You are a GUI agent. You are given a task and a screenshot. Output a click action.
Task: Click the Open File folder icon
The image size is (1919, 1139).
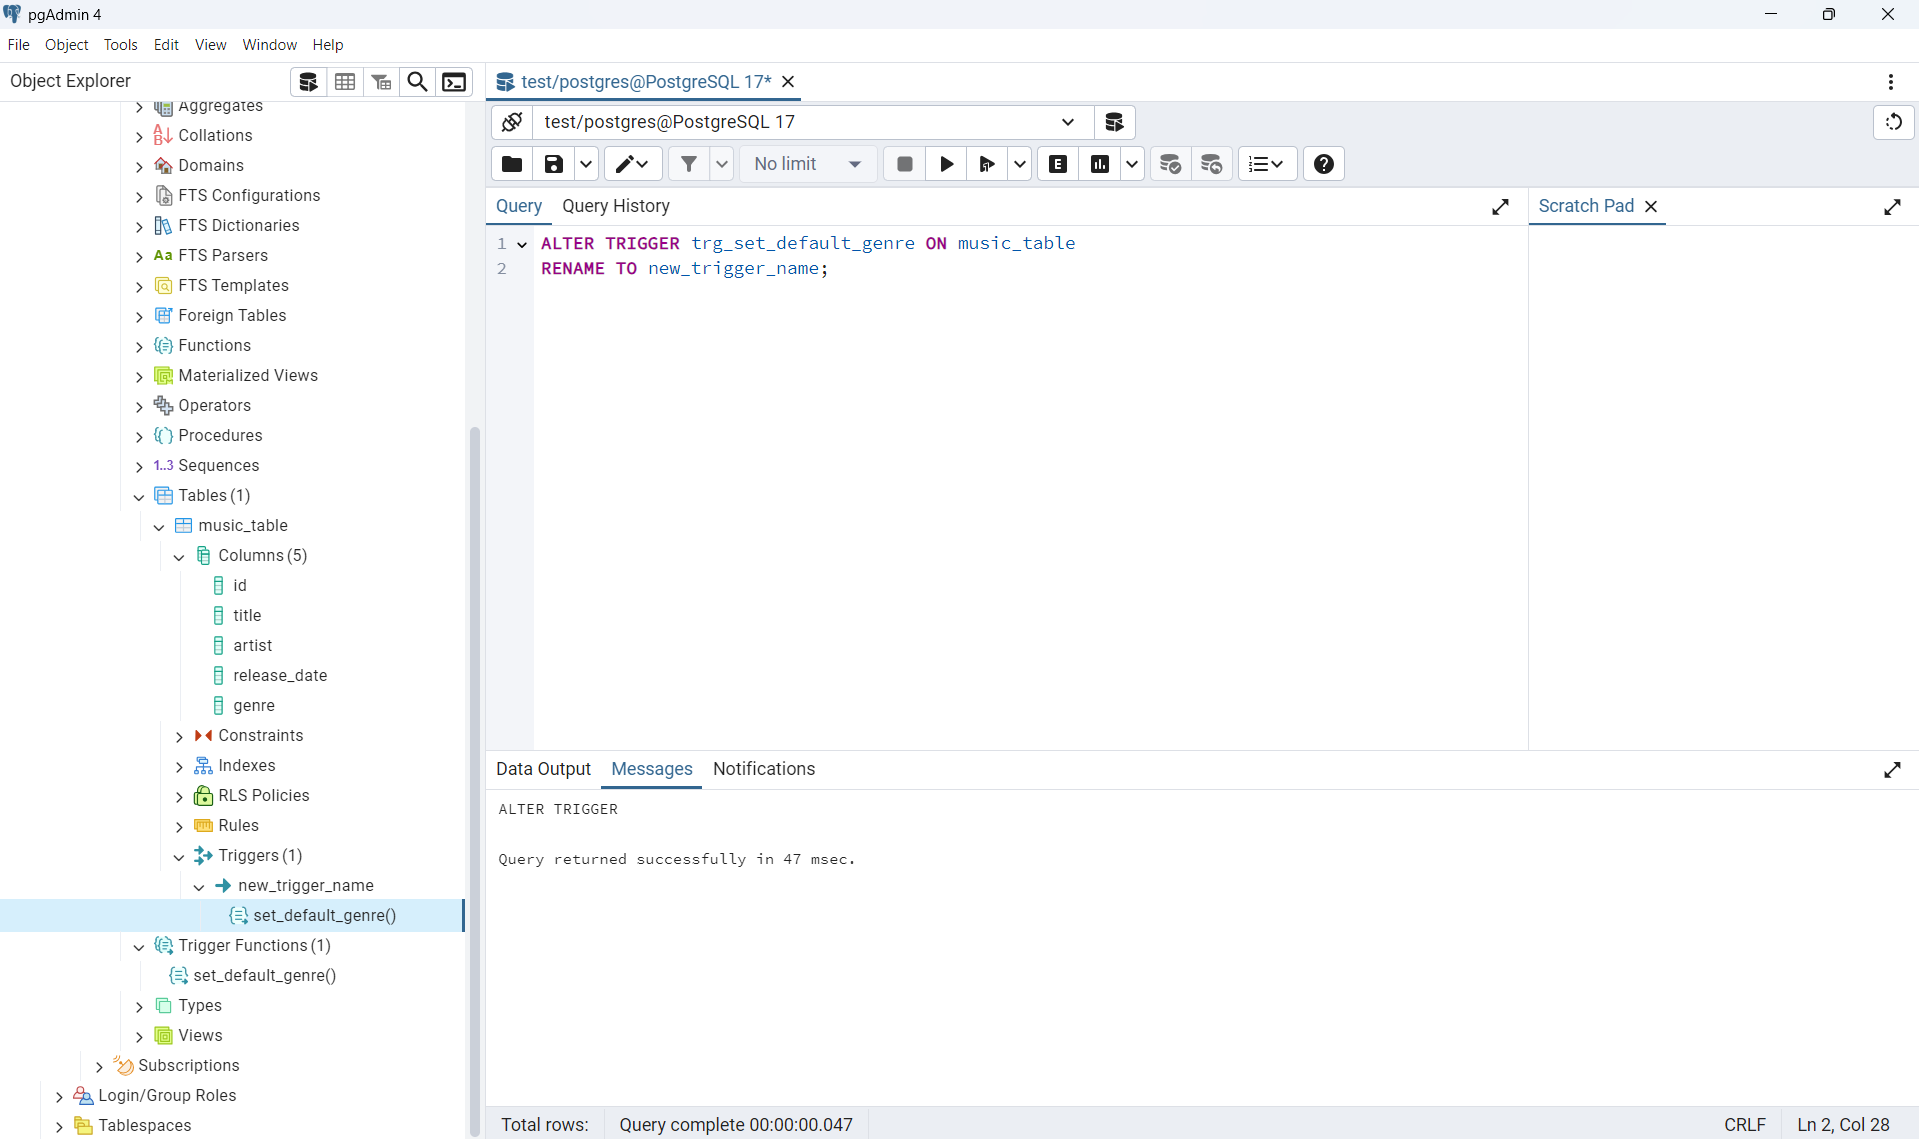click(x=512, y=164)
